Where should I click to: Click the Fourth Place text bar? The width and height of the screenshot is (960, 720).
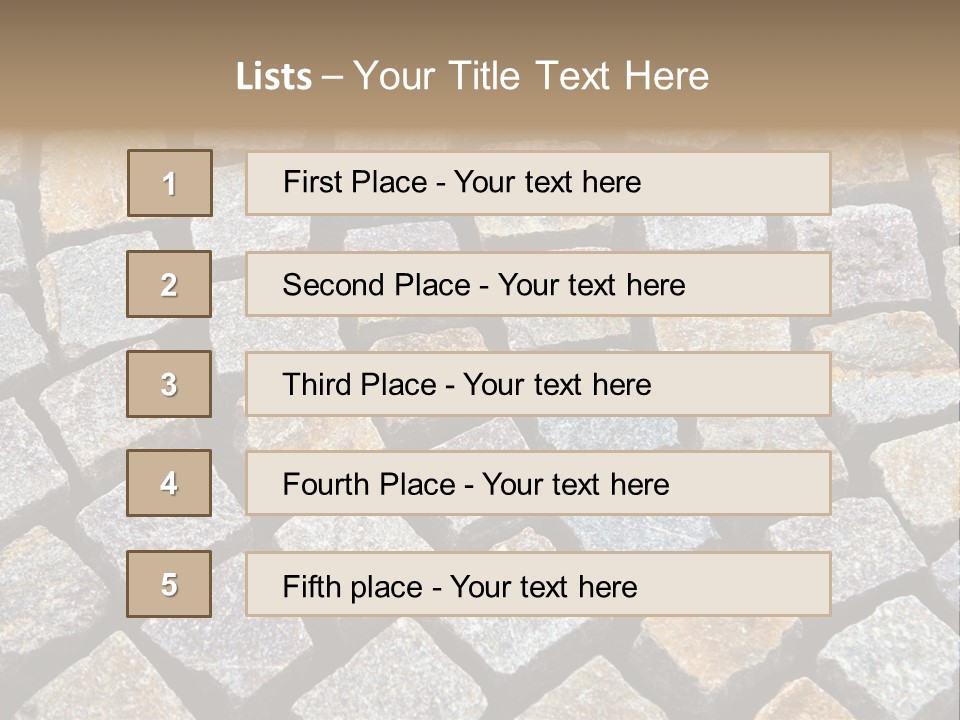pos(538,483)
